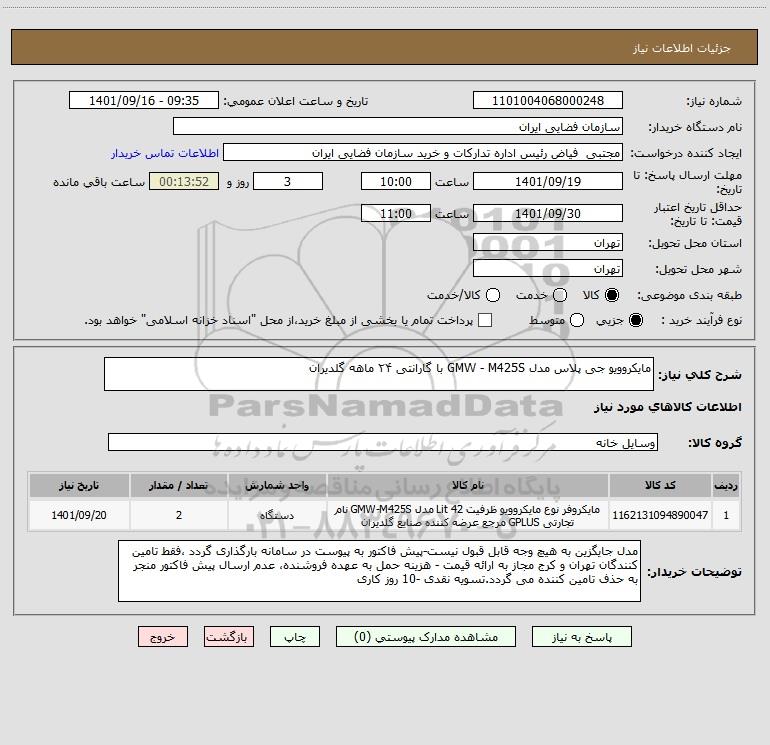The width and height of the screenshot is (770, 745).
Task: Click the چاپ print button
Action: [x=295, y=637]
